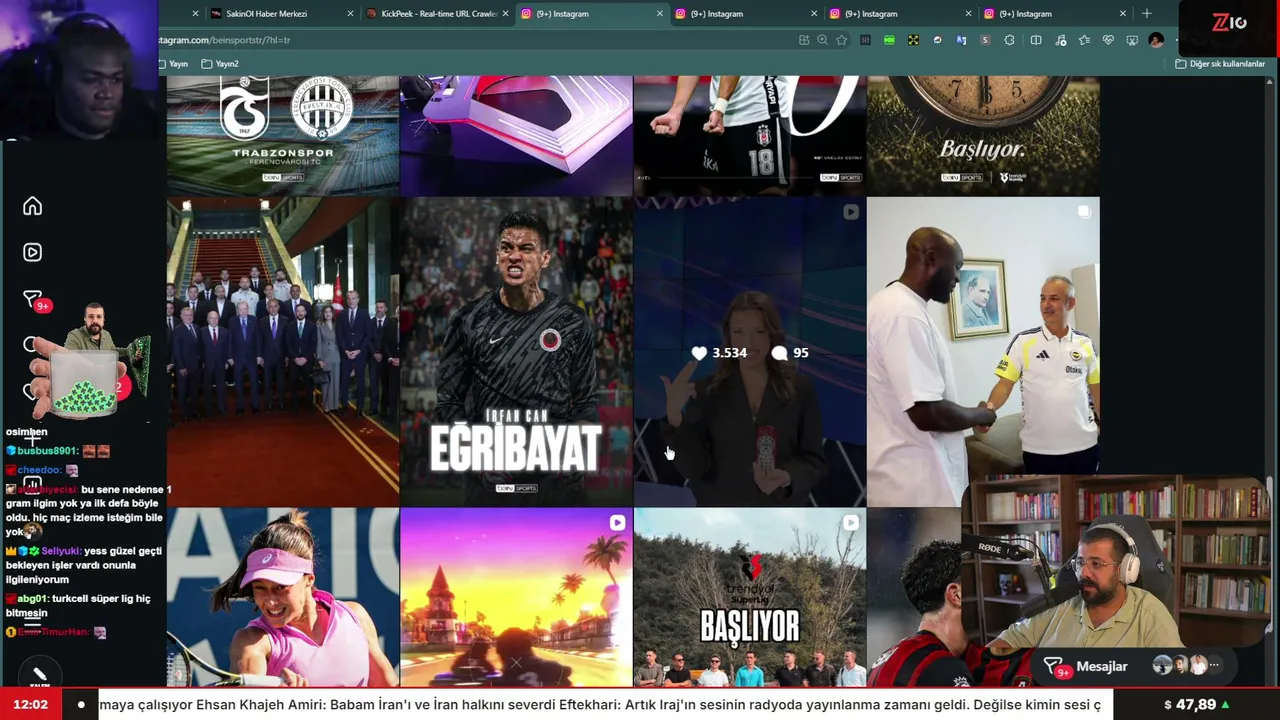The width and height of the screenshot is (1280, 720).
Task: Open the Beşiktaş number 18 player post
Action: 750,135
